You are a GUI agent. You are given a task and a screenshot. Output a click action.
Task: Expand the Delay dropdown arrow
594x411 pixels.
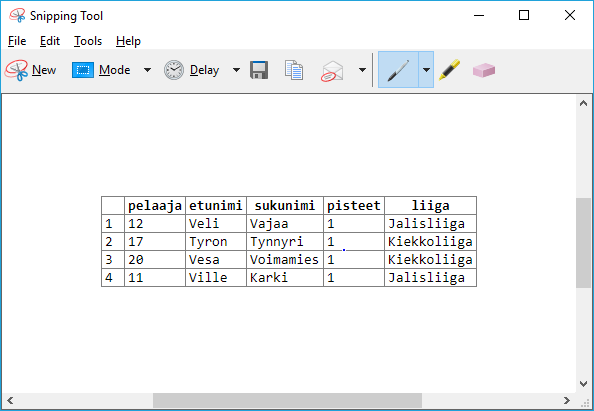pyautogui.click(x=236, y=70)
